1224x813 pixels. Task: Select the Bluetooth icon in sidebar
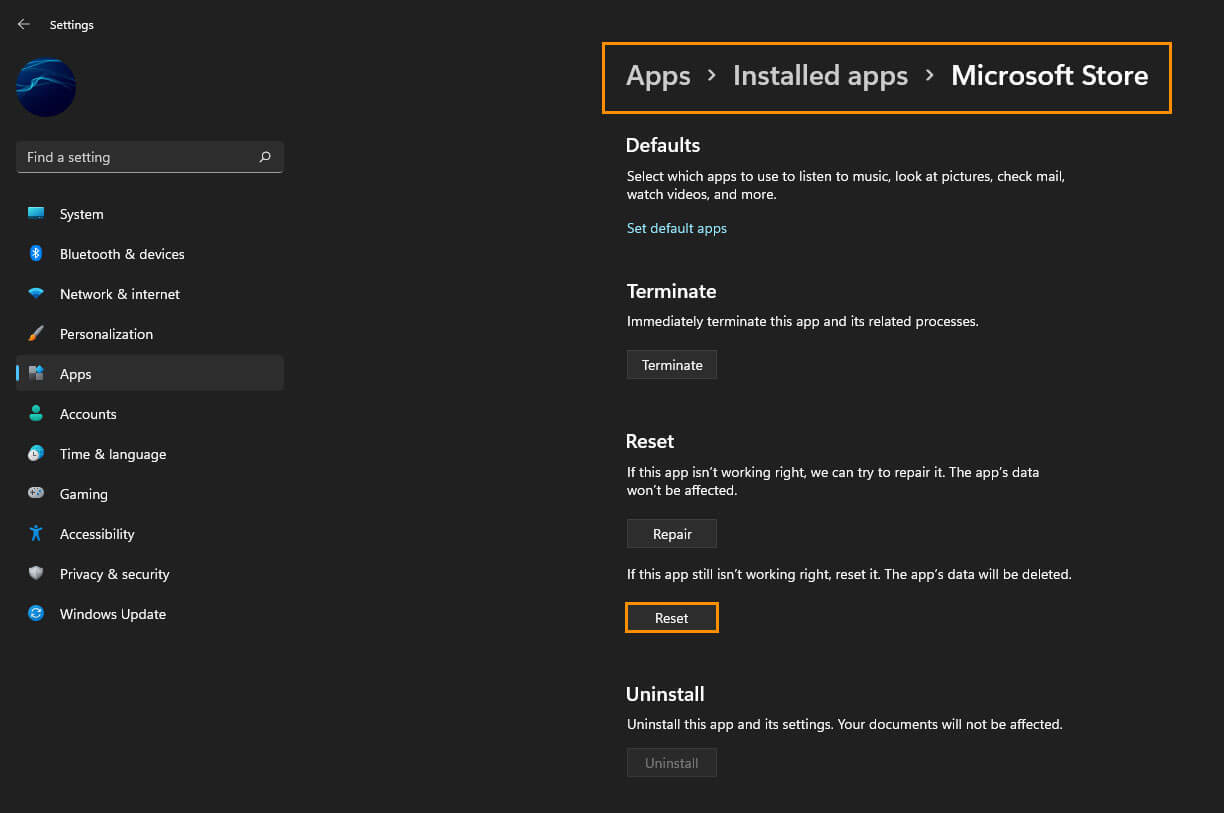tap(36, 254)
